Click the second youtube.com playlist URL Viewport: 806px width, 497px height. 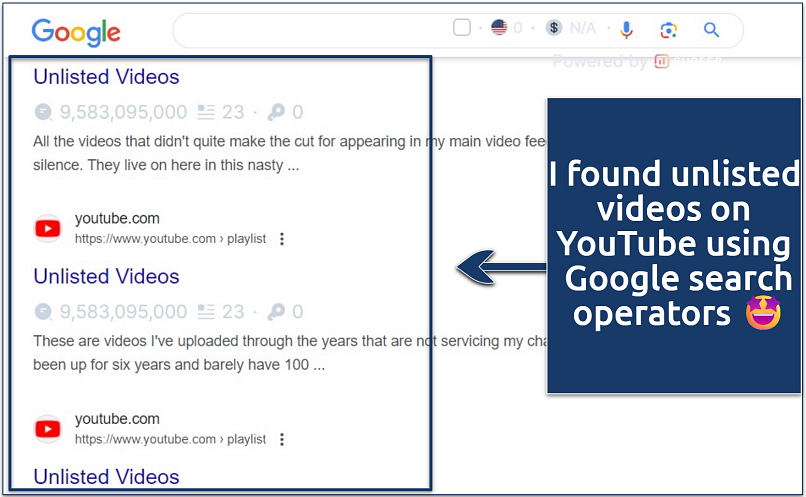click(170, 439)
